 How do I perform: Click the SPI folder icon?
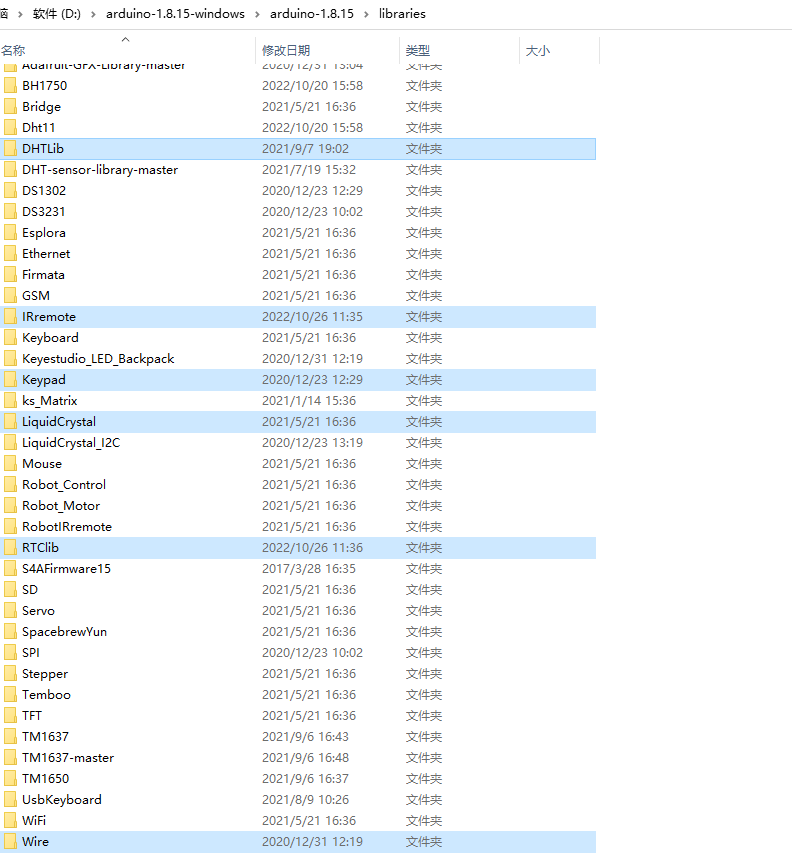tap(10, 653)
